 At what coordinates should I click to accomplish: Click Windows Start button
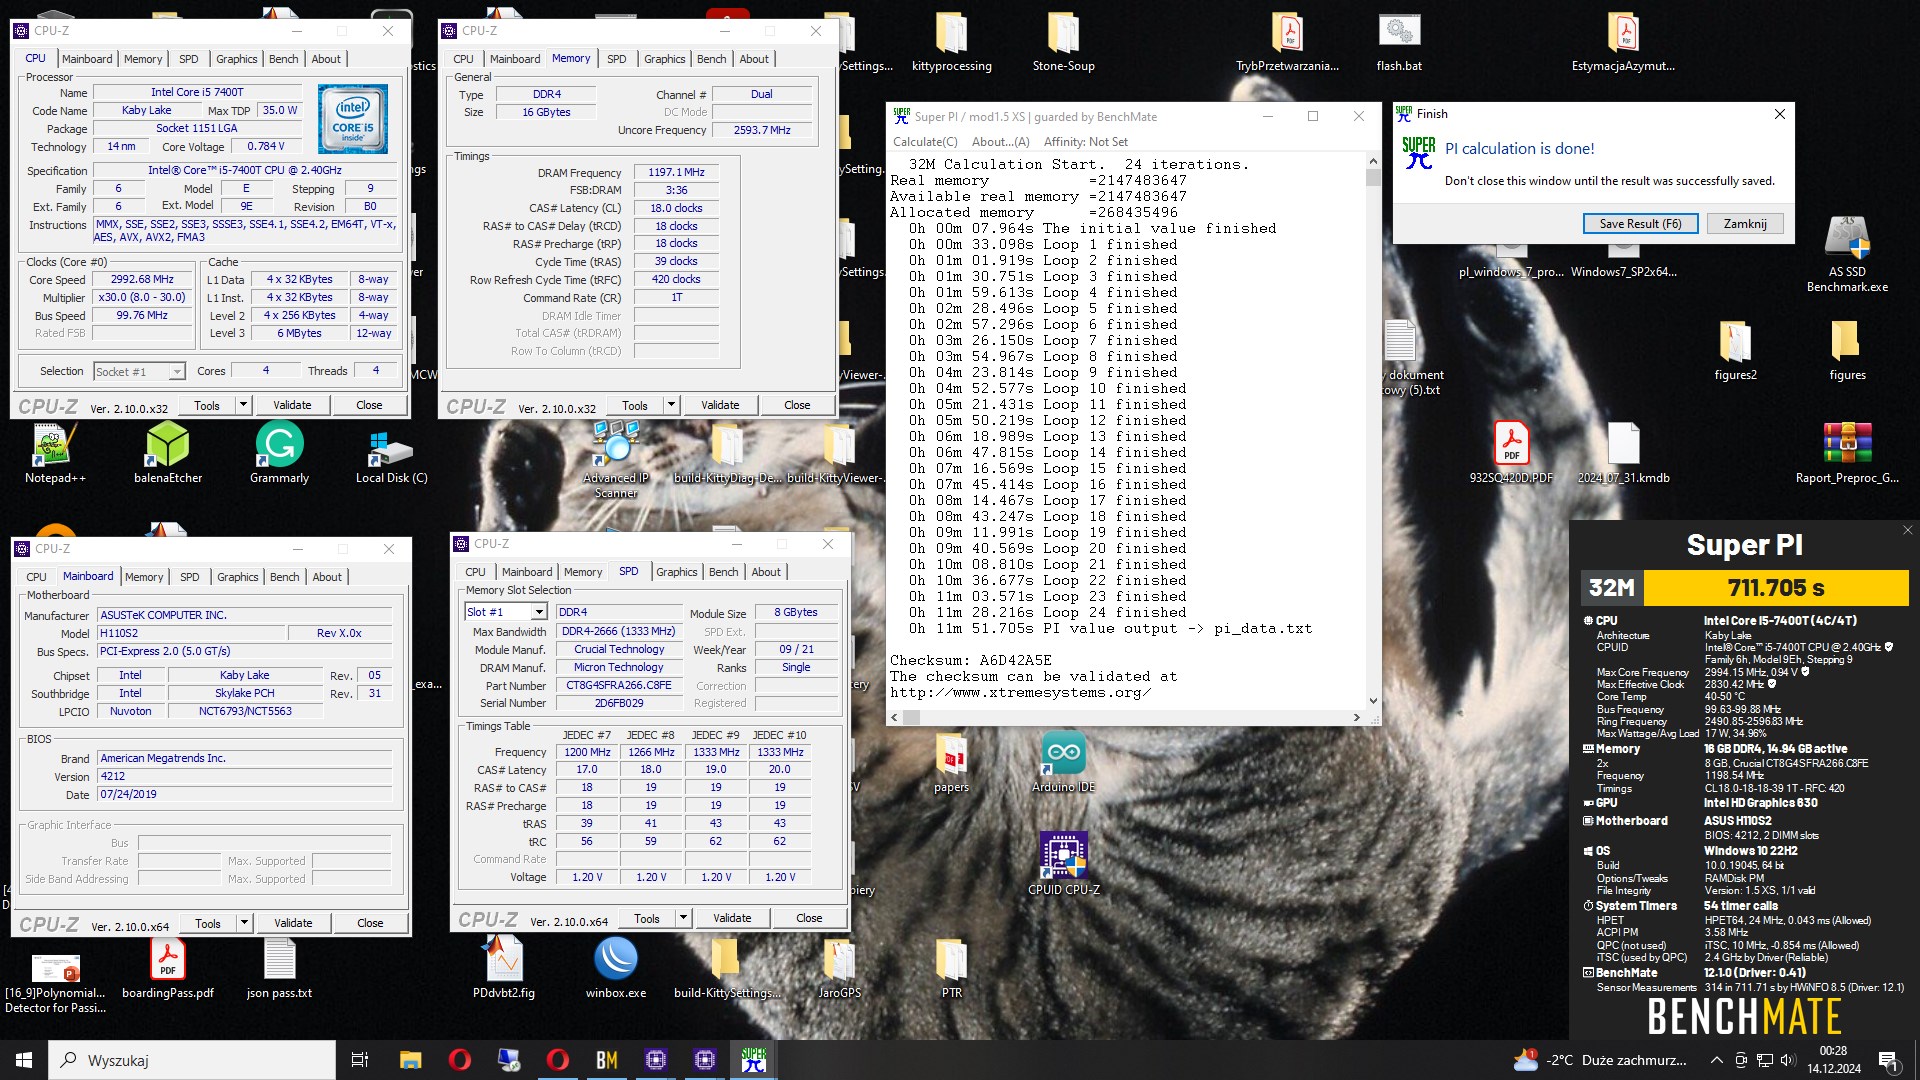[x=24, y=1060]
